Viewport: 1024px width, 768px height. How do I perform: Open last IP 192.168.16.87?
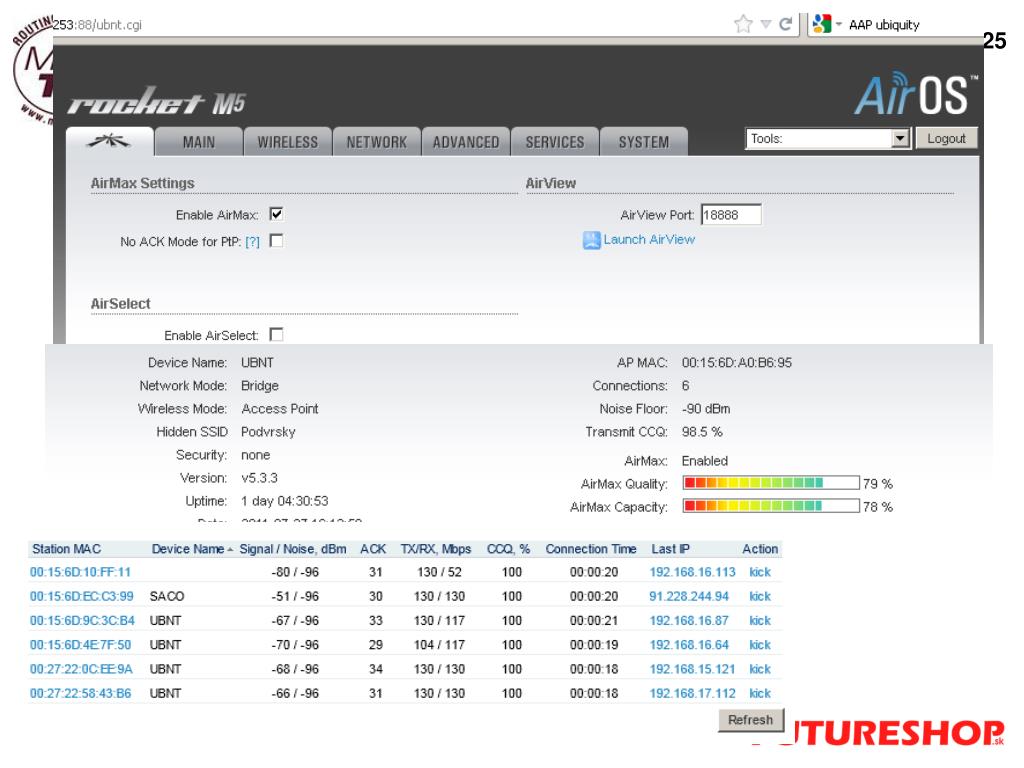(689, 620)
